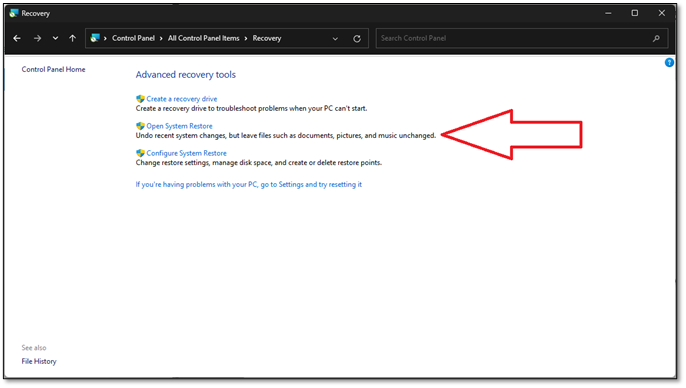Image resolution: width=686 pixels, height=388 pixels.
Task: Click shield icon beside Configure System Restore
Action: [140, 153]
